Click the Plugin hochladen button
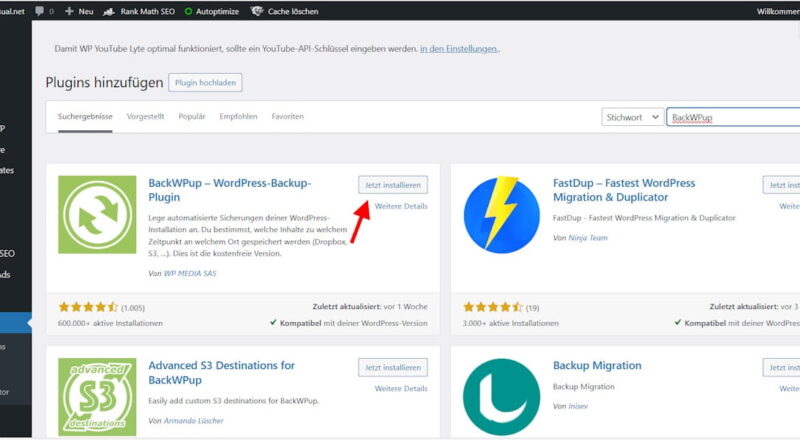Screen dimensions: 800x440 click(205, 83)
